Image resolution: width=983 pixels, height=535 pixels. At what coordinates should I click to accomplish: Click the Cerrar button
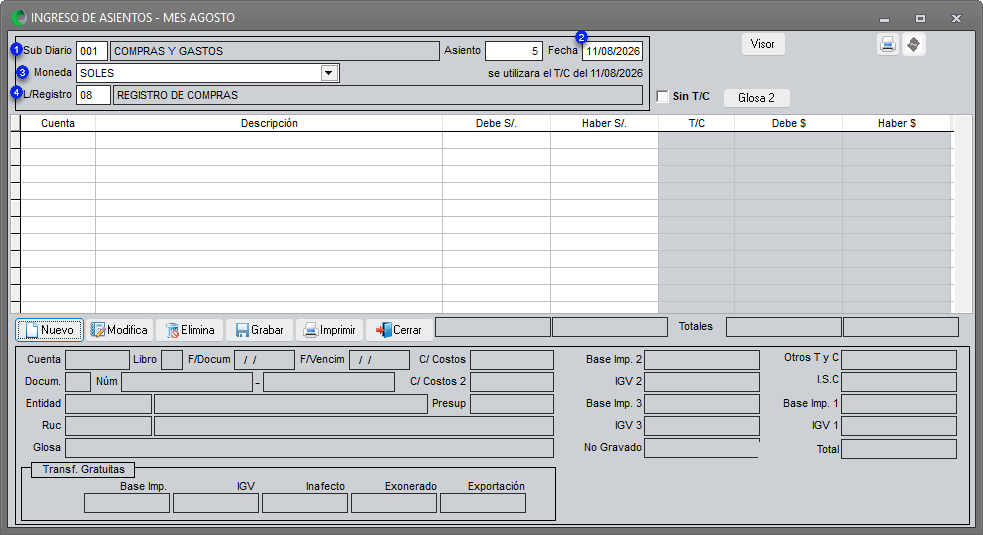pyautogui.click(x=399, y=330)
